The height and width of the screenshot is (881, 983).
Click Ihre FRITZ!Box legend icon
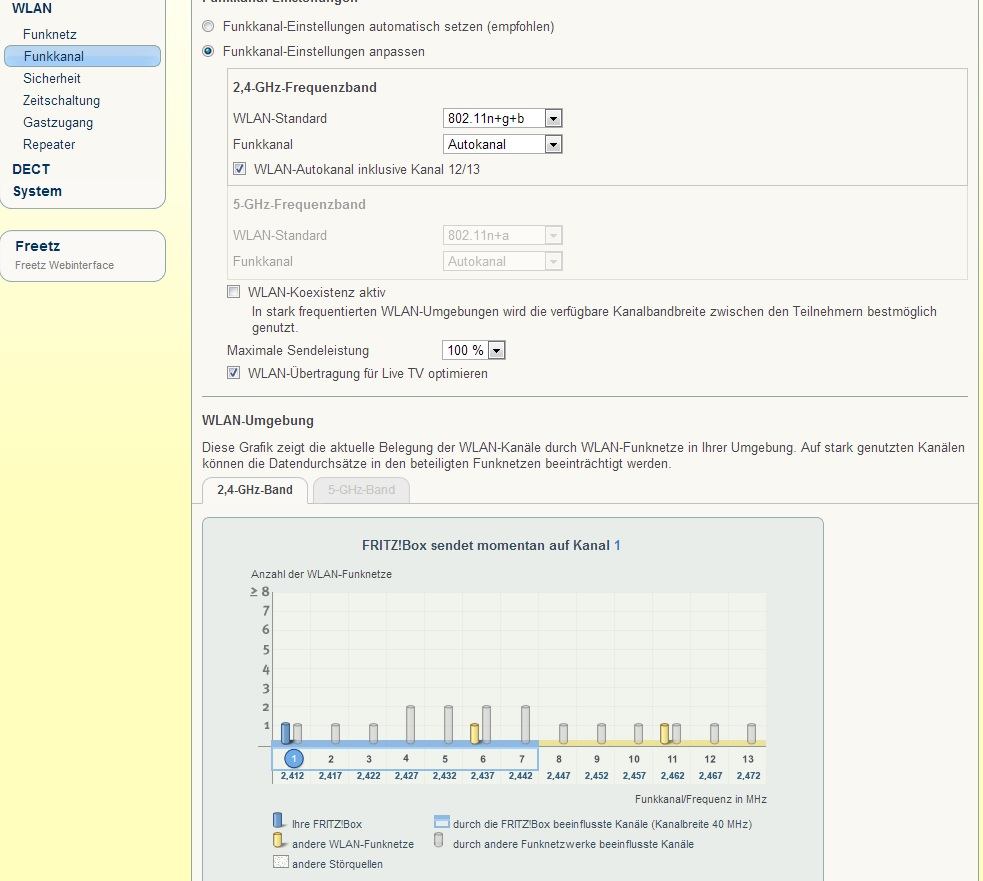click(278, 820)
